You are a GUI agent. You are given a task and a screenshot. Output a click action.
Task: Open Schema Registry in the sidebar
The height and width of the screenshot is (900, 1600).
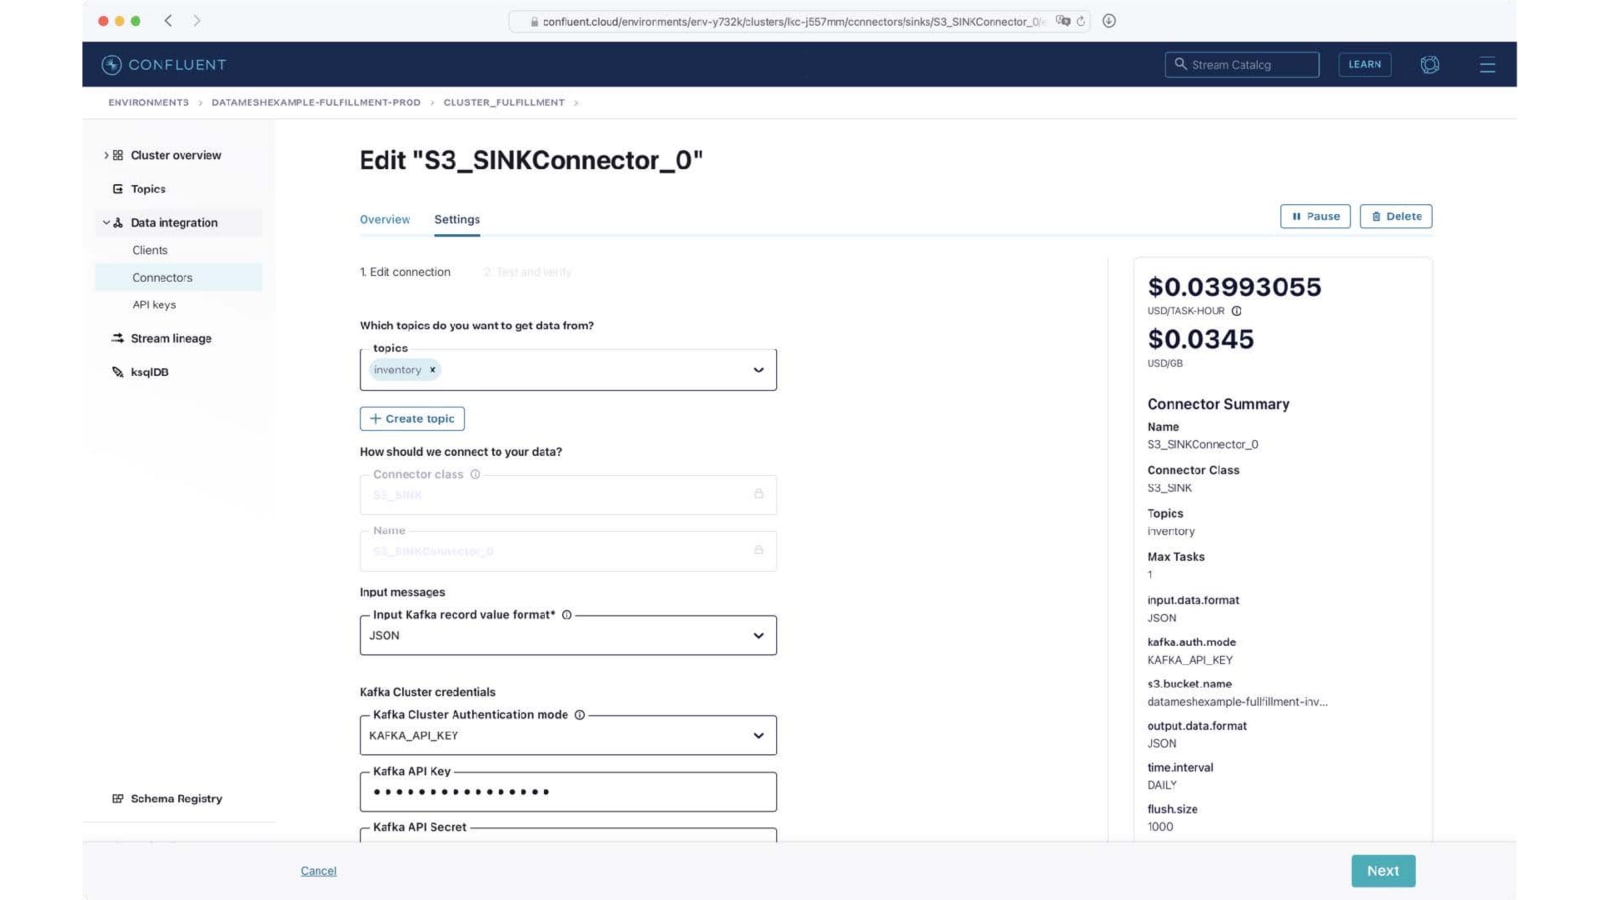coord(176,799)
